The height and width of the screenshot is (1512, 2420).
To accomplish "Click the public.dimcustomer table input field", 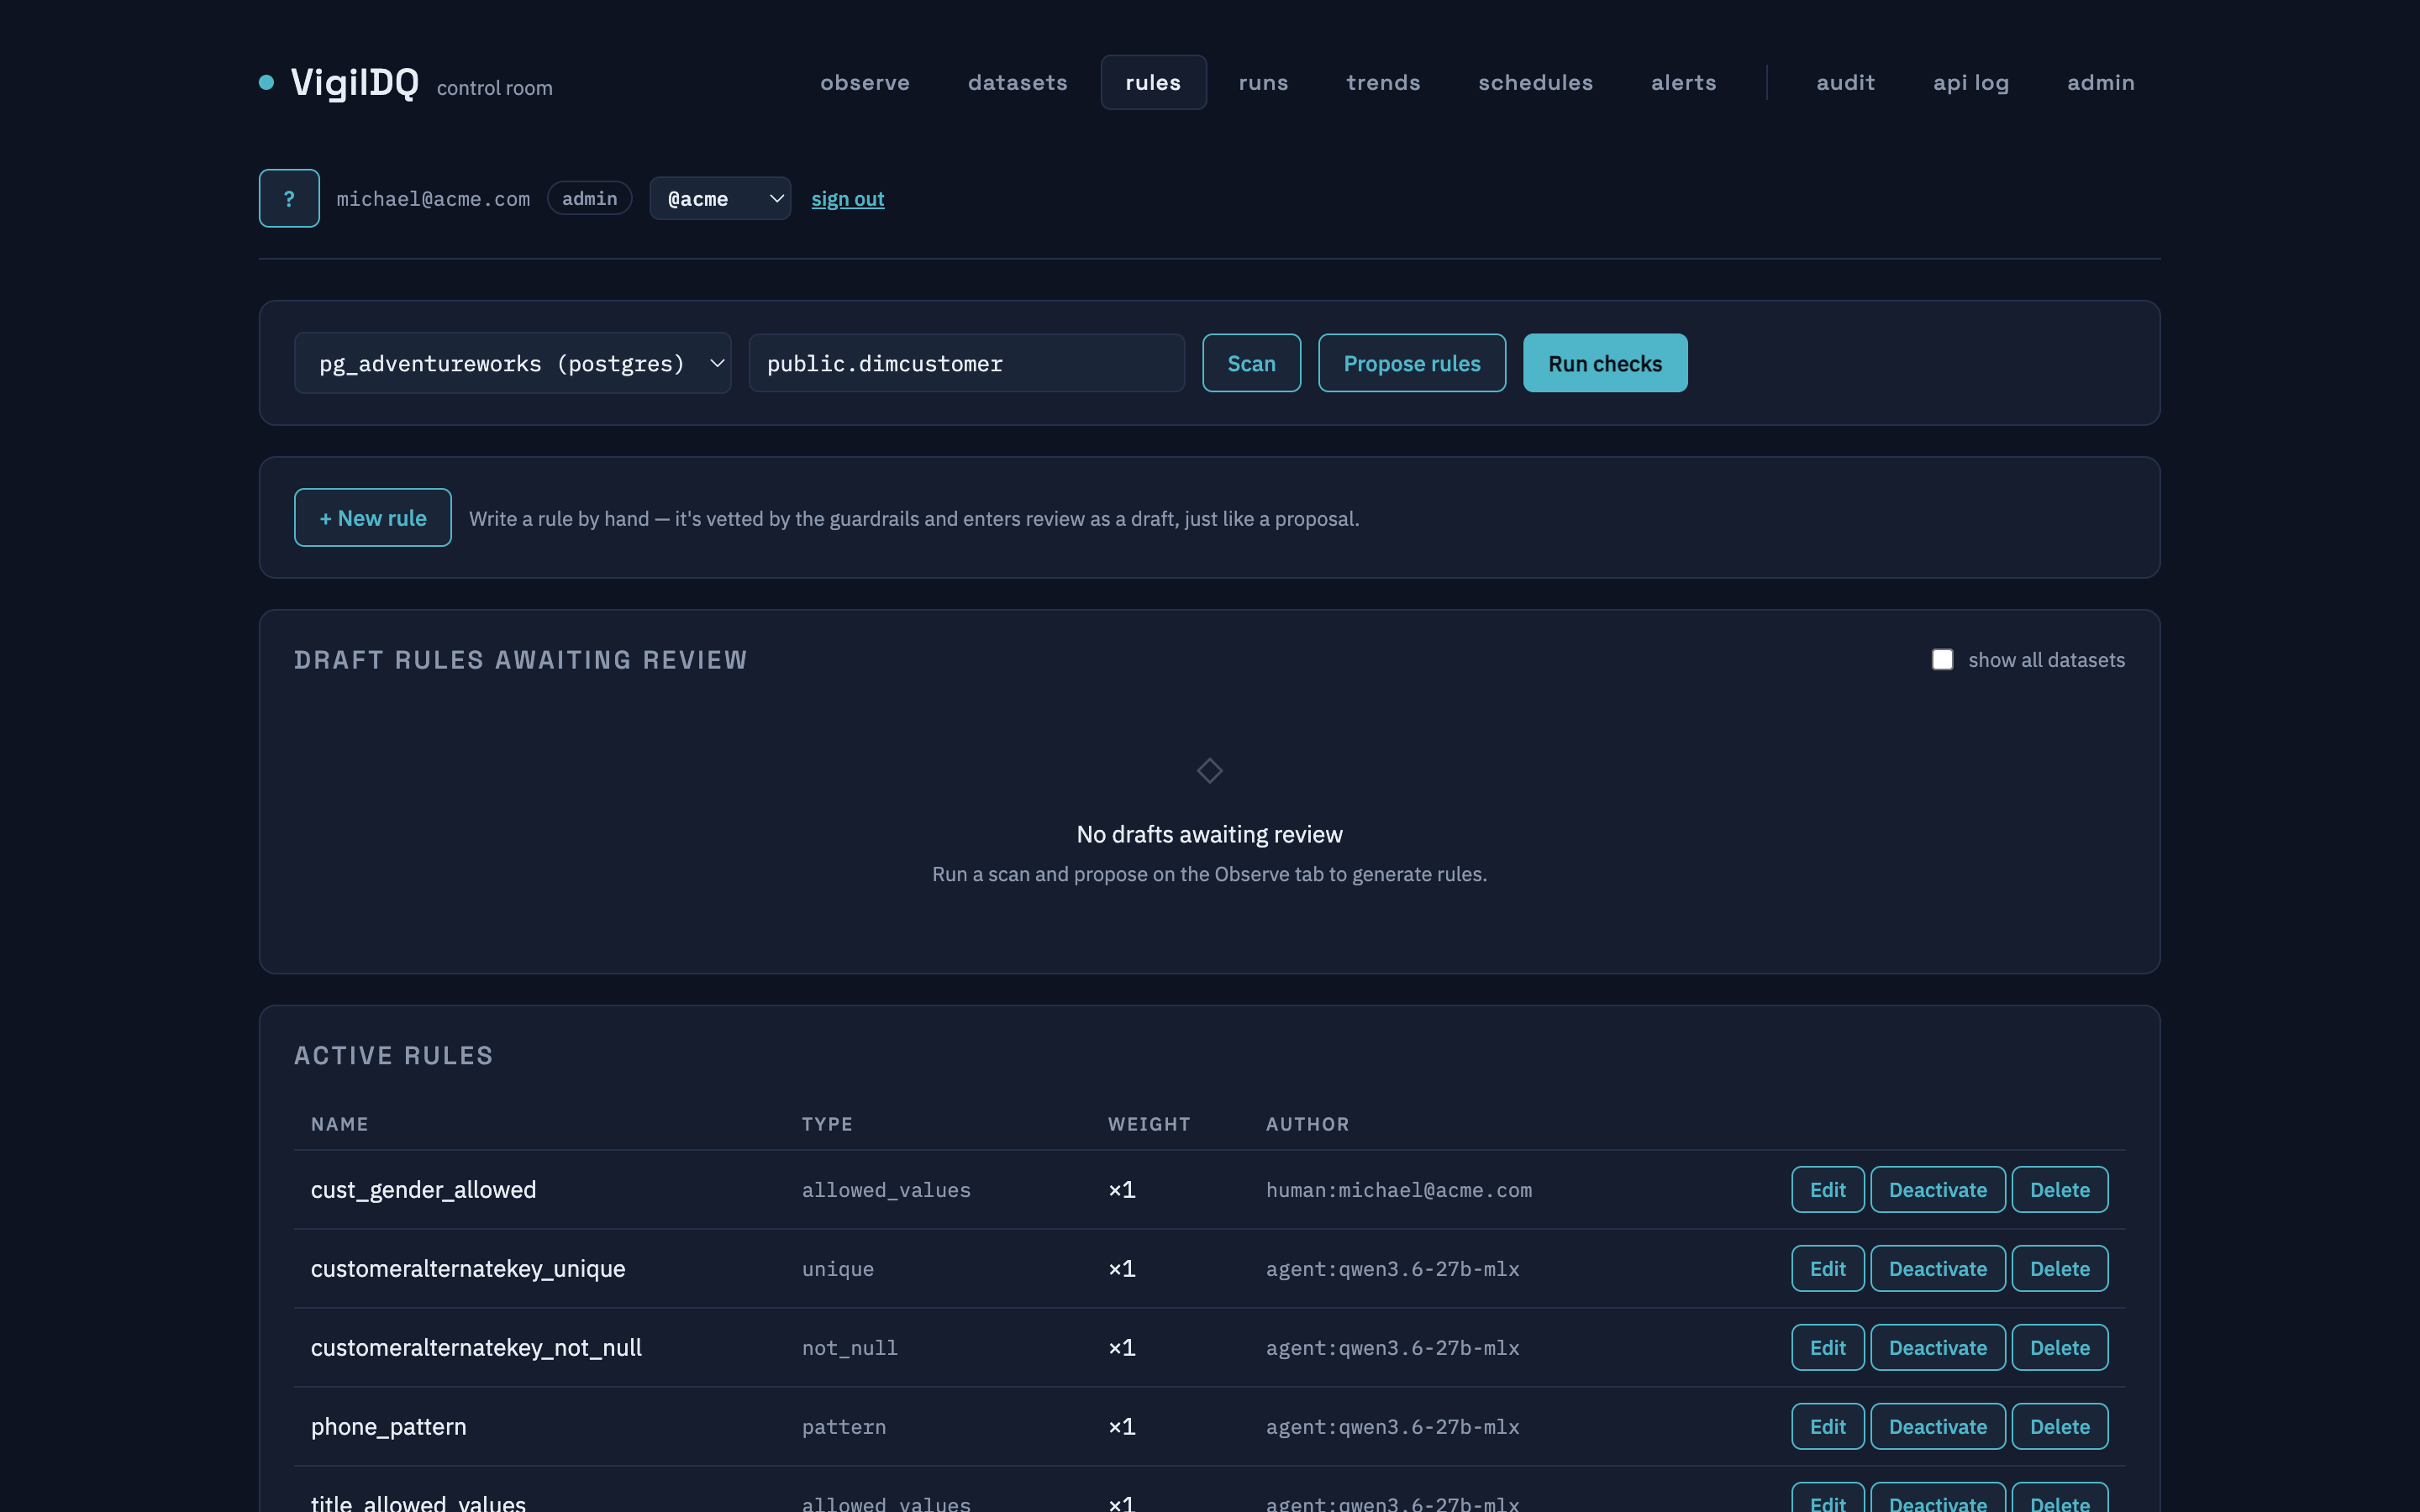I will click(x=966, y=363).
